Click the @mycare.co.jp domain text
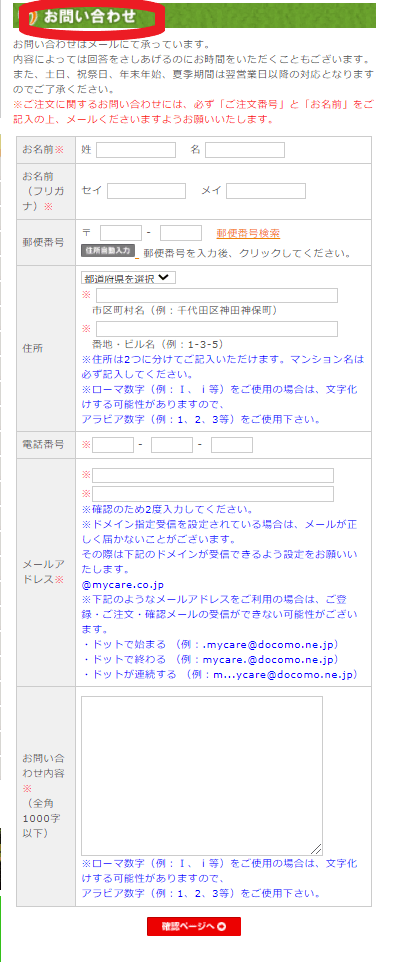 (123, 585)
